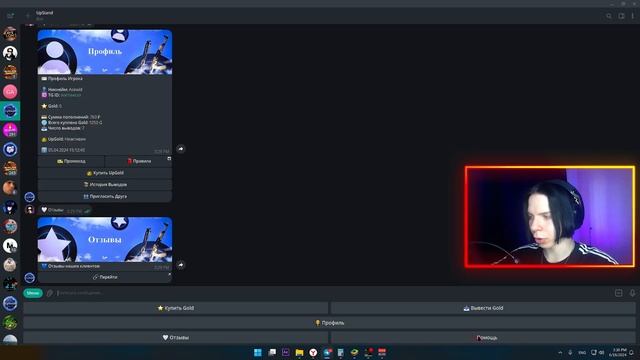Open the white M avatar chat
Viewport: 640px width, 360px height.
pyautogui.click(x=10, y=246)
